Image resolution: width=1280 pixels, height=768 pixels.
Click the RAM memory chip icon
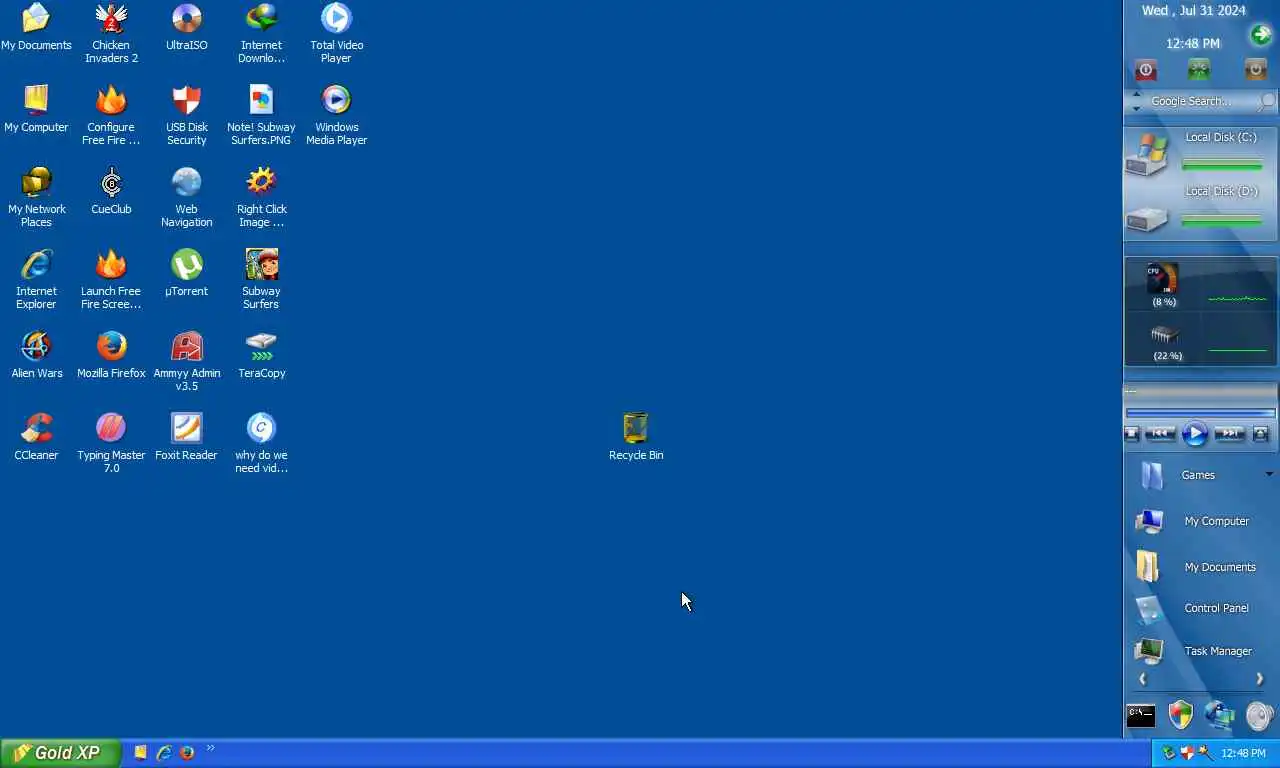click(1165, 335)
